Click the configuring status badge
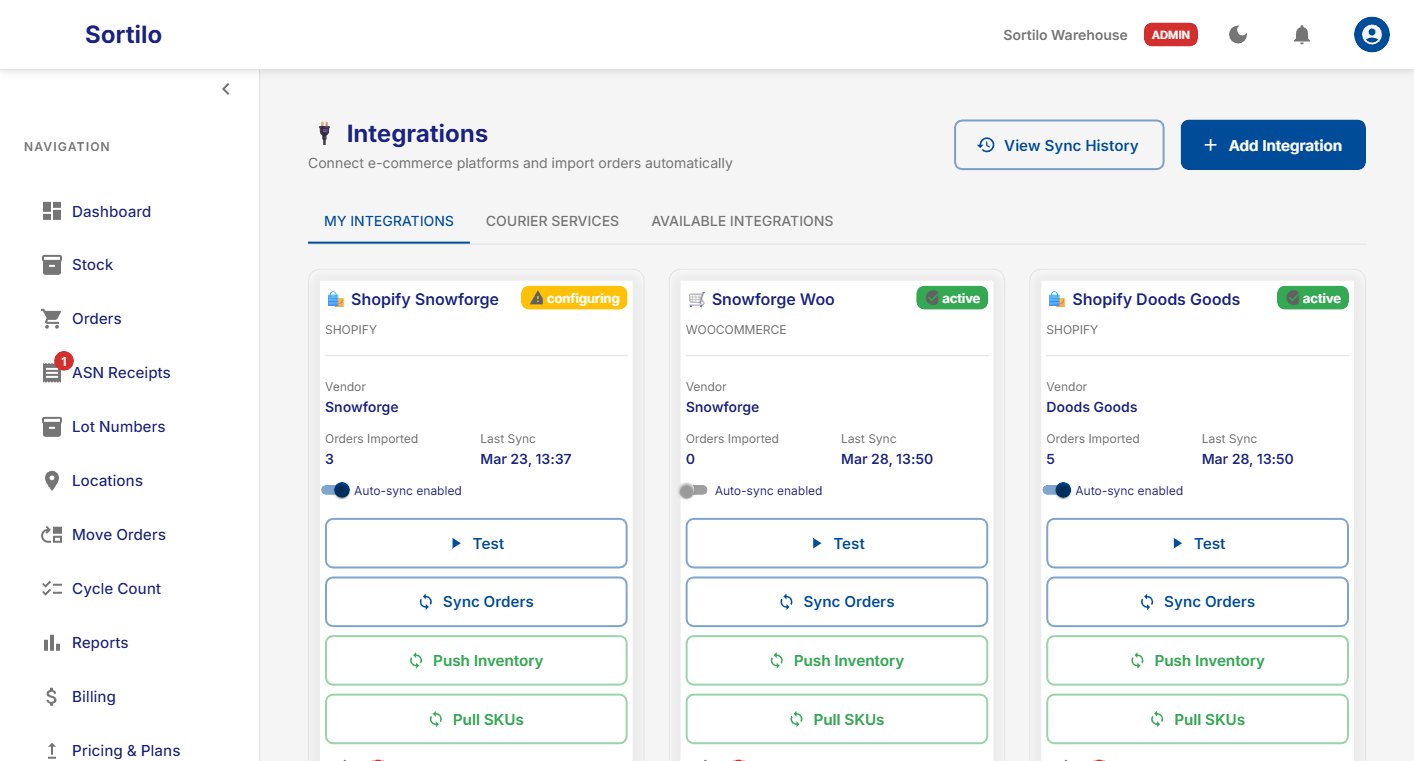The image size is (1414, 761). (x=574, y=298)
